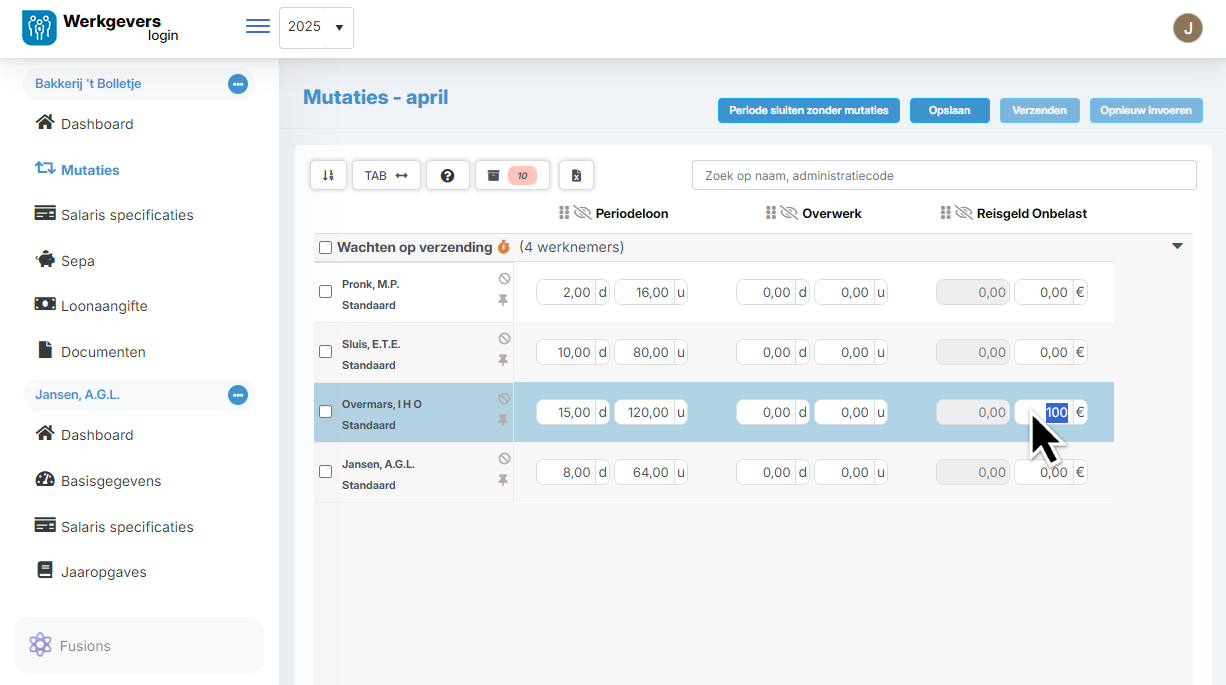The height and width of the screenshot is (685, 1226).
Task: Open the 2025 year dropdown
Action: (x=316, y=27)
